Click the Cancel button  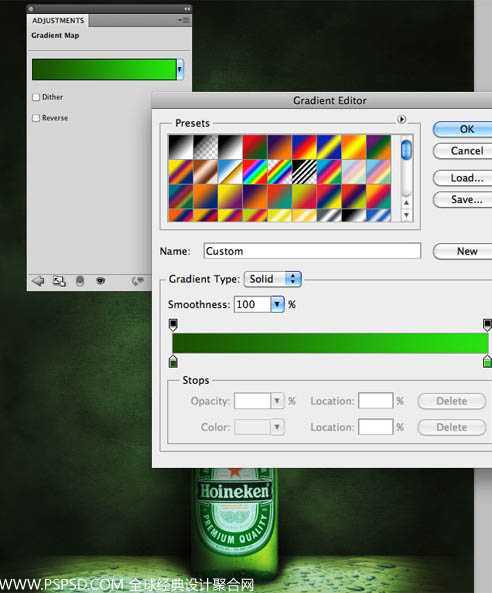[x=463, y=151]
